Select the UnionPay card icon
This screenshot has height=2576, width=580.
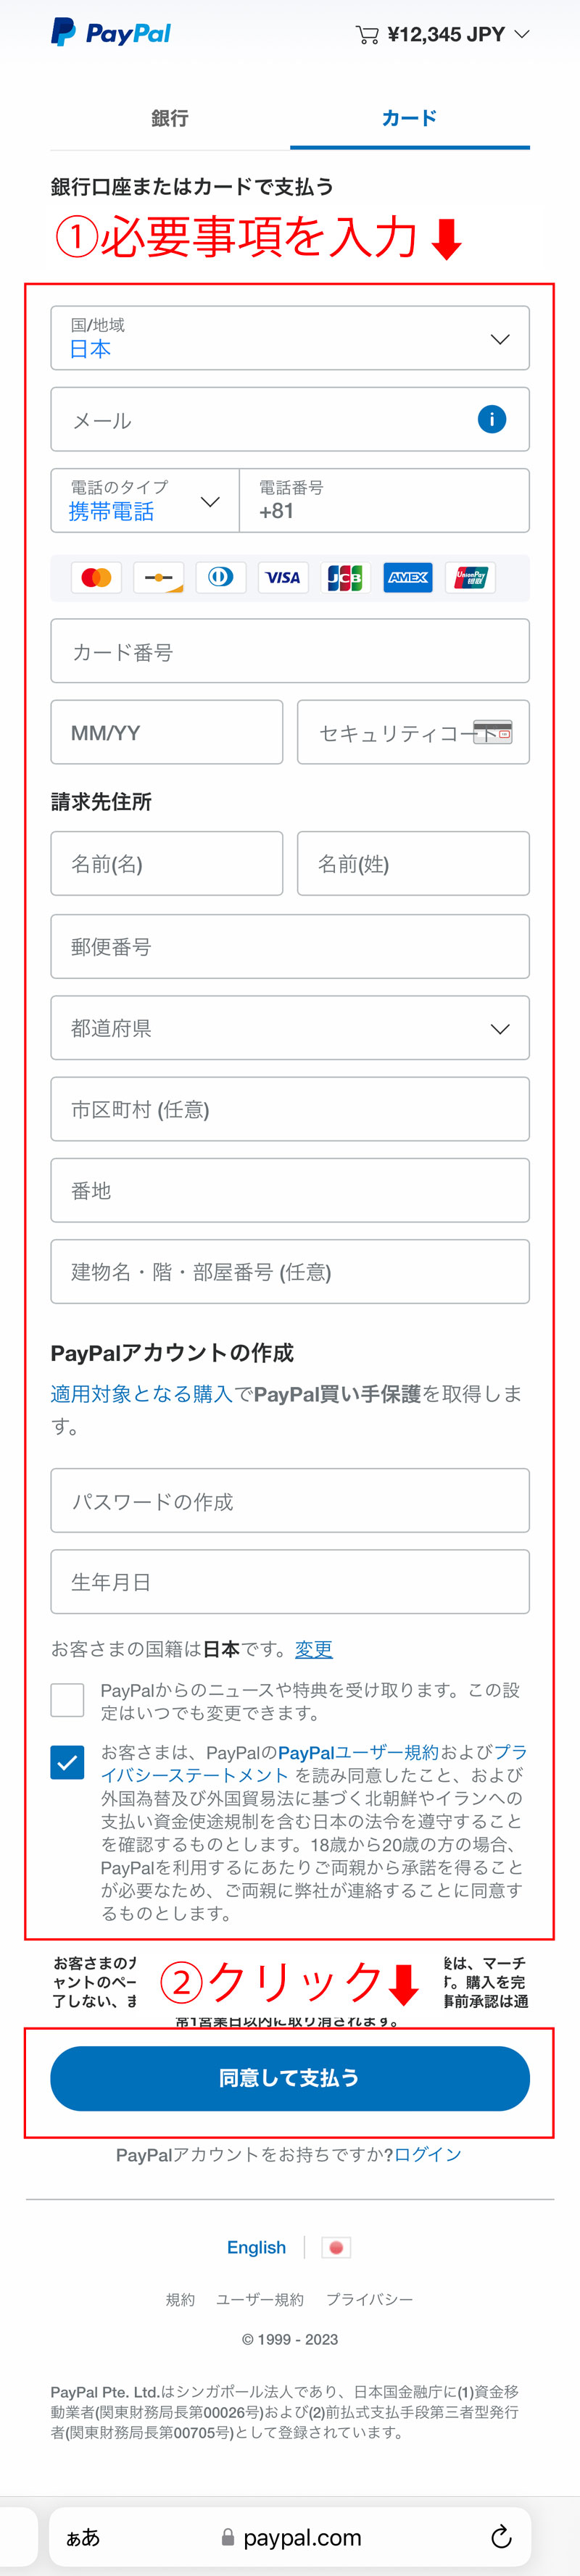pyautogui.click(x=470, y=577)
